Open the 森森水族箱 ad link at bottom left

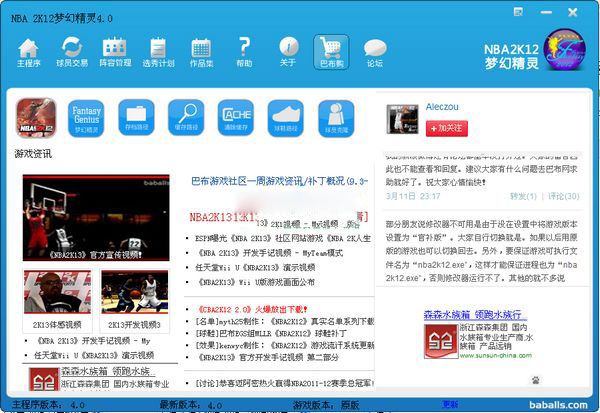tap(108, 371)
